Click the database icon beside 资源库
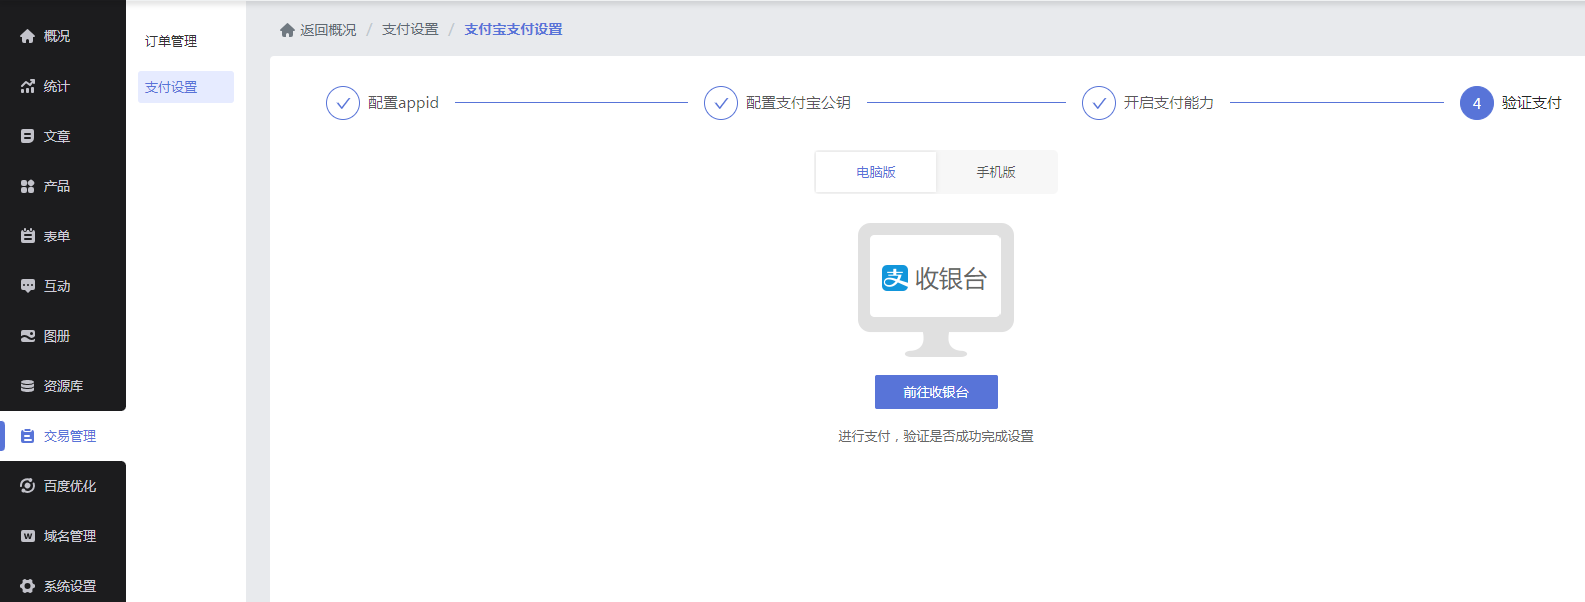The width and height of the screenshot is (1585, 602). point(27,386)
